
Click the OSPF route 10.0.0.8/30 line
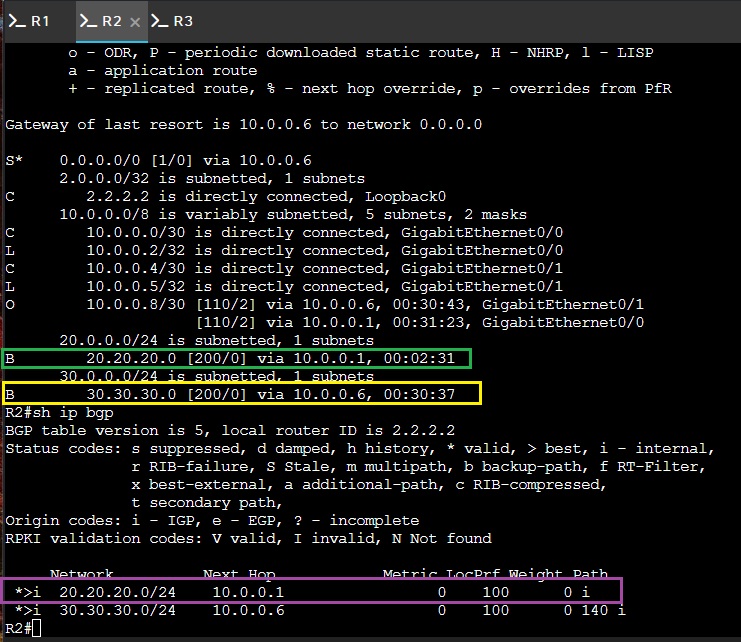coord(324,304)
